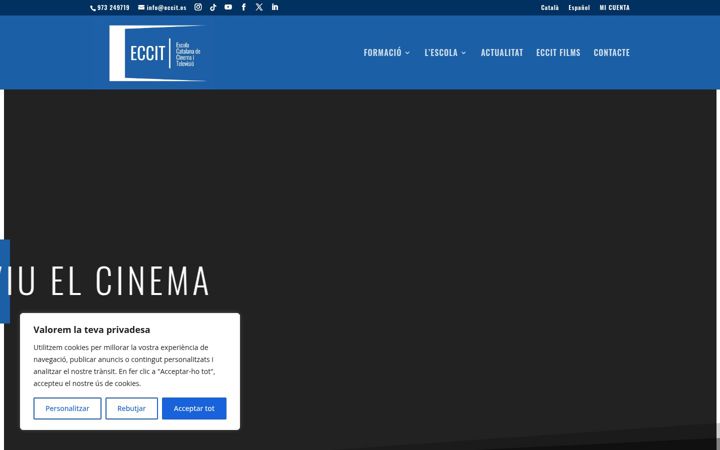Open MI CUENTA account page
This screenshot has height=450, width=720.
point(614,7)
